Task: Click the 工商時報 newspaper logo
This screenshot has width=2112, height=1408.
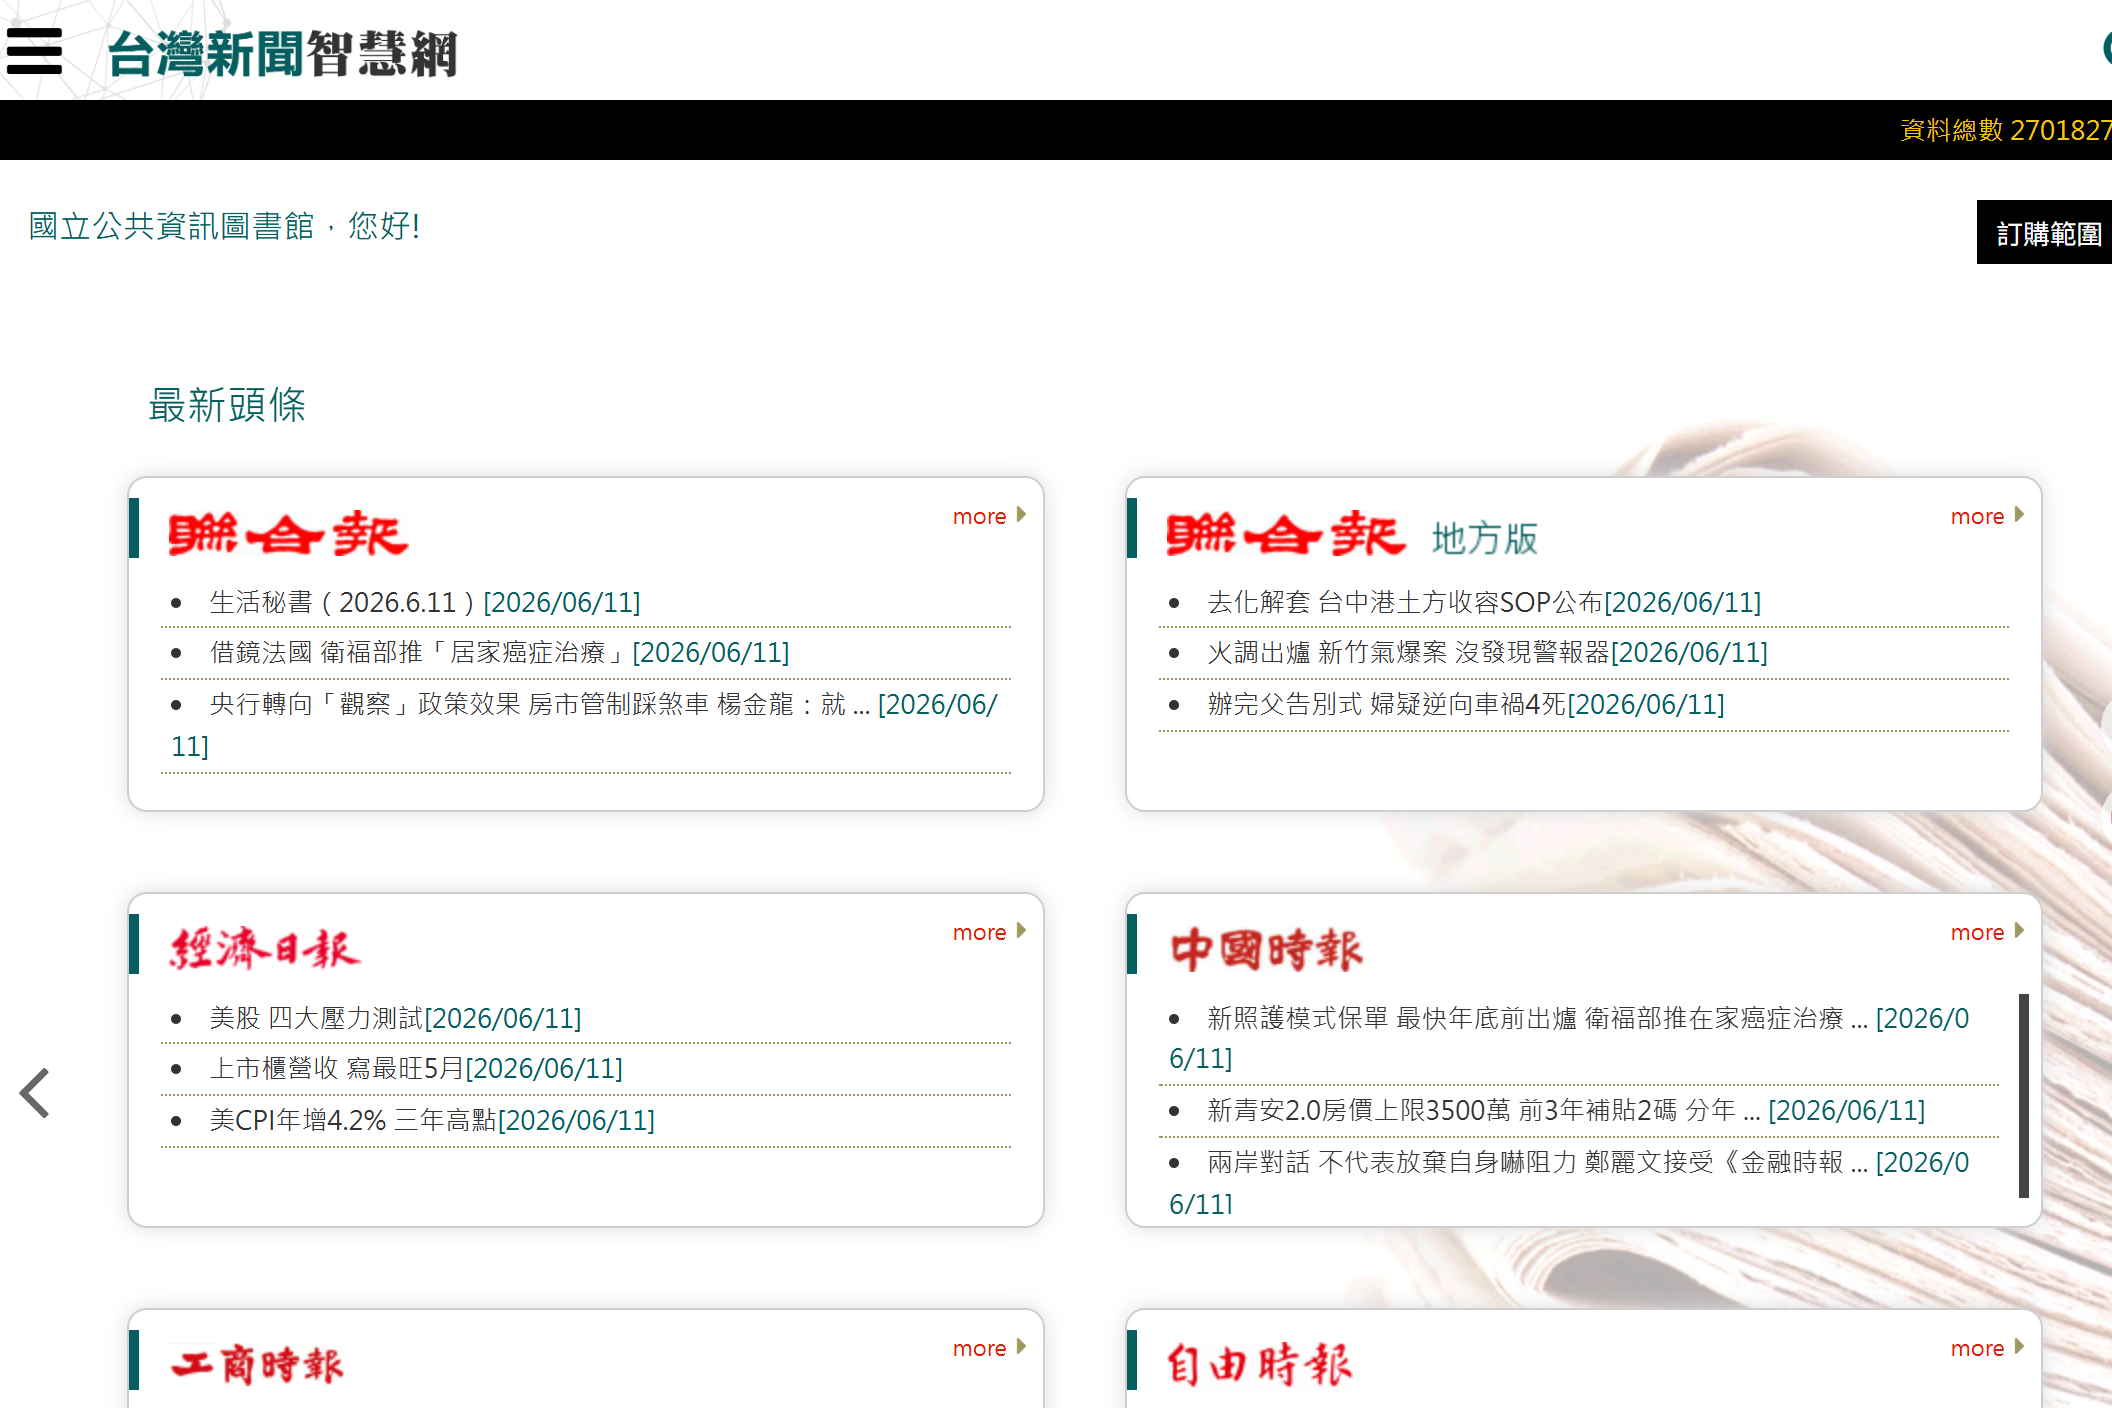Action: [257, 1364]
